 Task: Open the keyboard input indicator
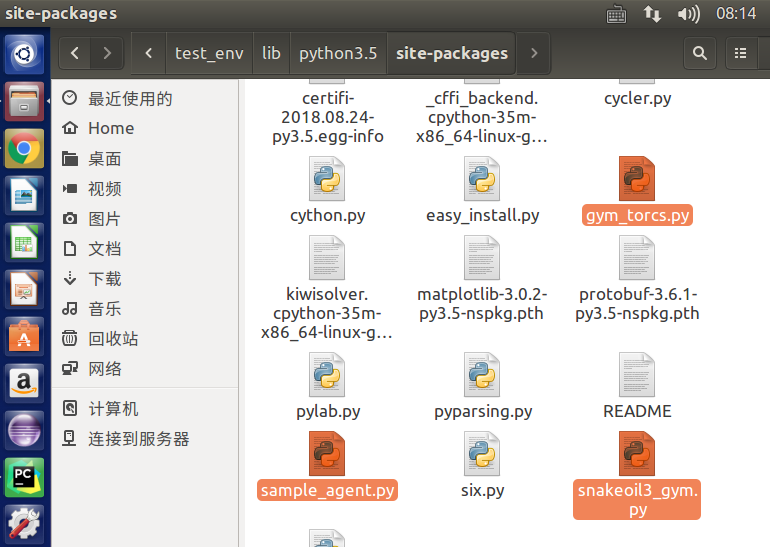click(616, 14)
